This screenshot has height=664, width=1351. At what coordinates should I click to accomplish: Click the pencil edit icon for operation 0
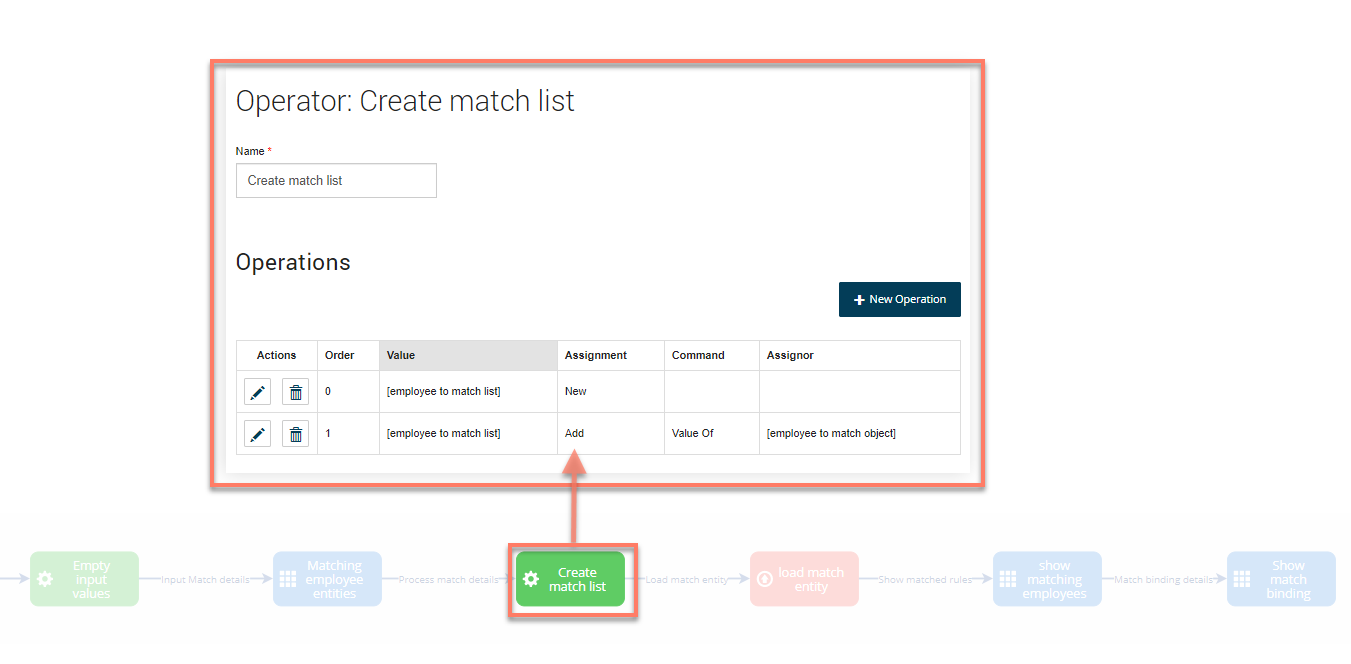click(257, 391)
